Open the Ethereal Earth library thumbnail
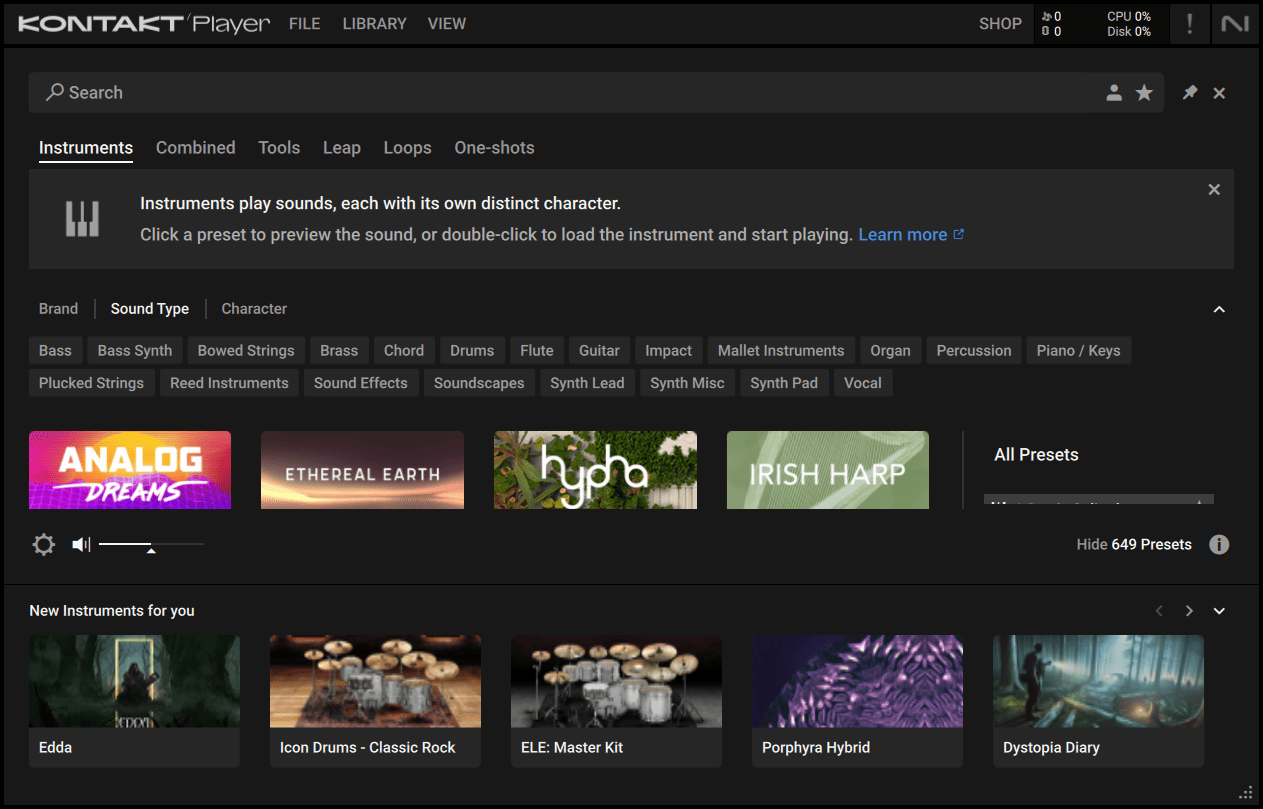1263x809 pixels. click(362, 470)
